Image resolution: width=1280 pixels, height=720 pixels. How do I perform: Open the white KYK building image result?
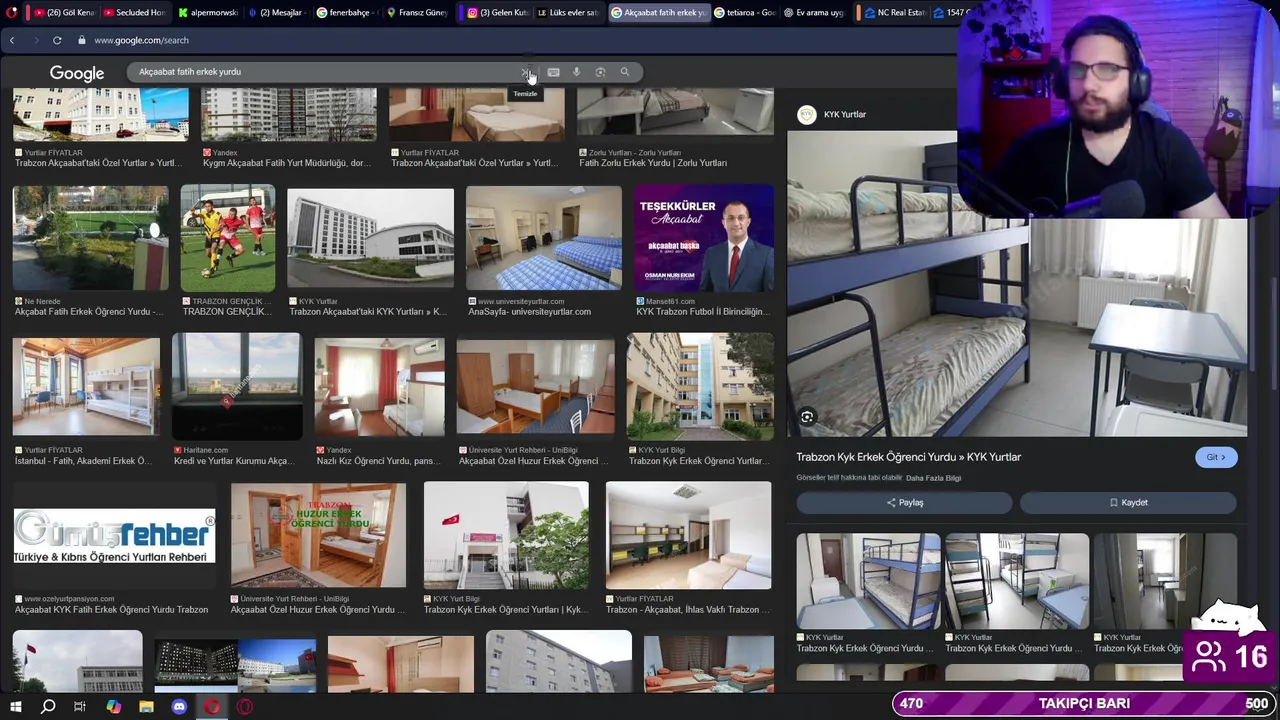coord(370,238)
